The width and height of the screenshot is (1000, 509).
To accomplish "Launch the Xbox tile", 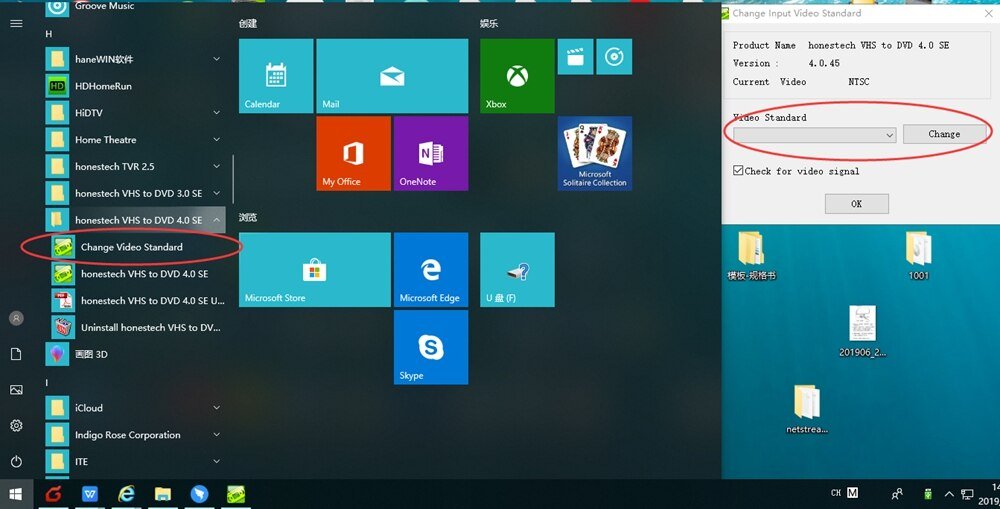I will pyautogui.click(x=517, y=76).
